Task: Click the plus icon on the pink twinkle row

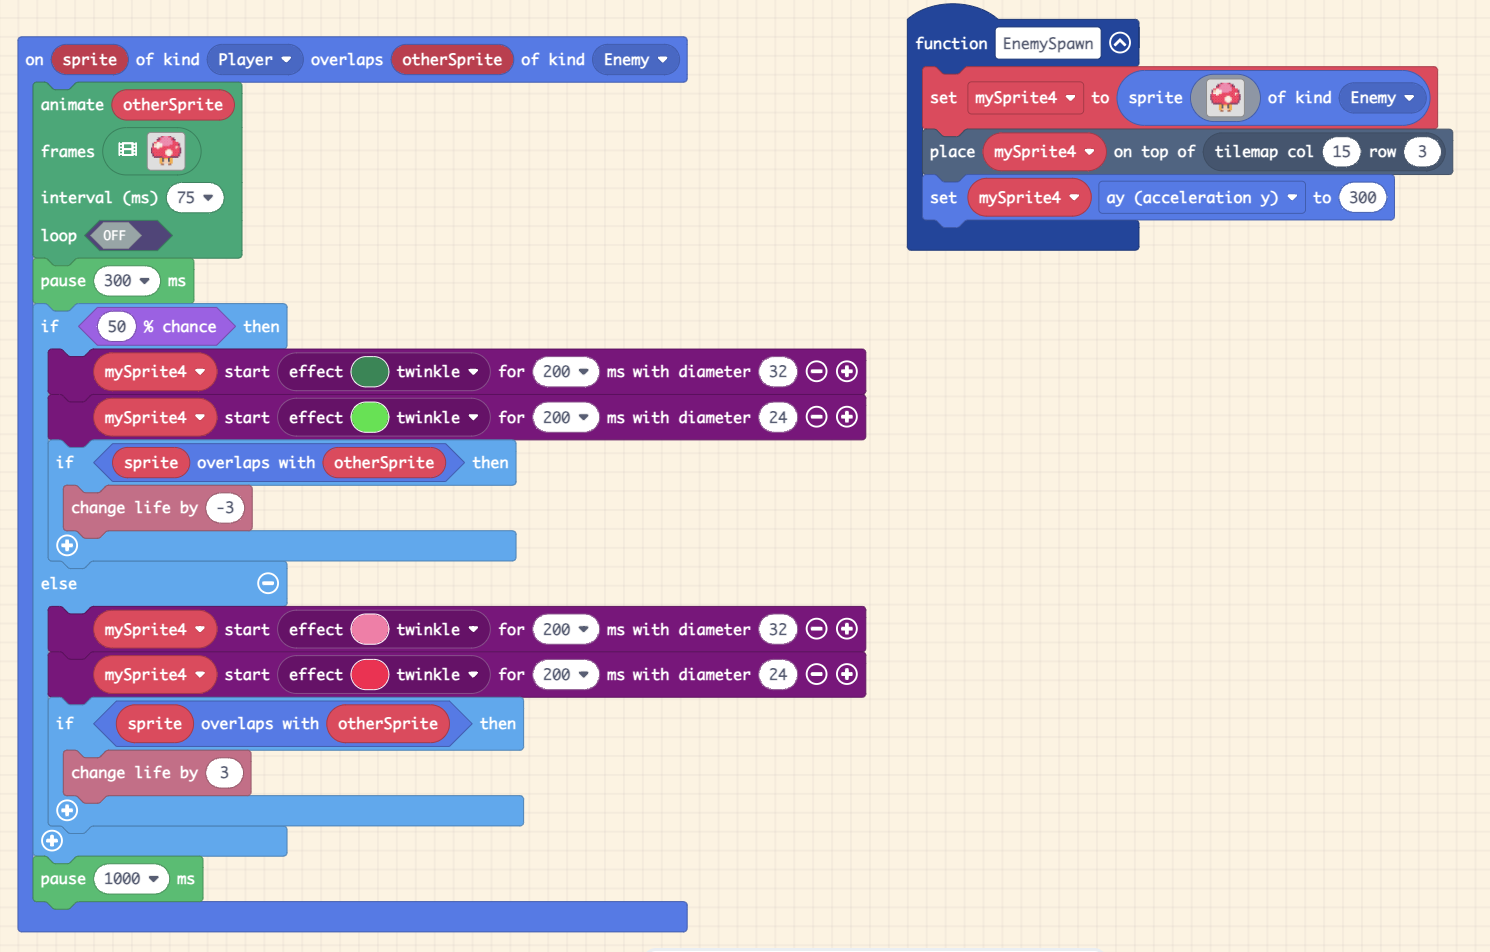Action: pyautogui.click(x=847, y=629)
